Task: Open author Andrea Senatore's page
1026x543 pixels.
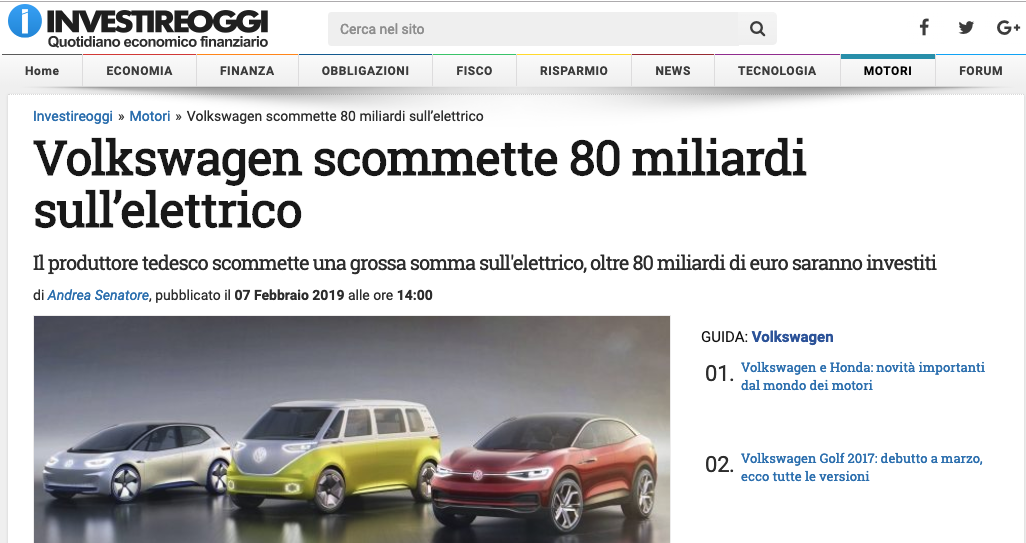Action: coord(98,295)
